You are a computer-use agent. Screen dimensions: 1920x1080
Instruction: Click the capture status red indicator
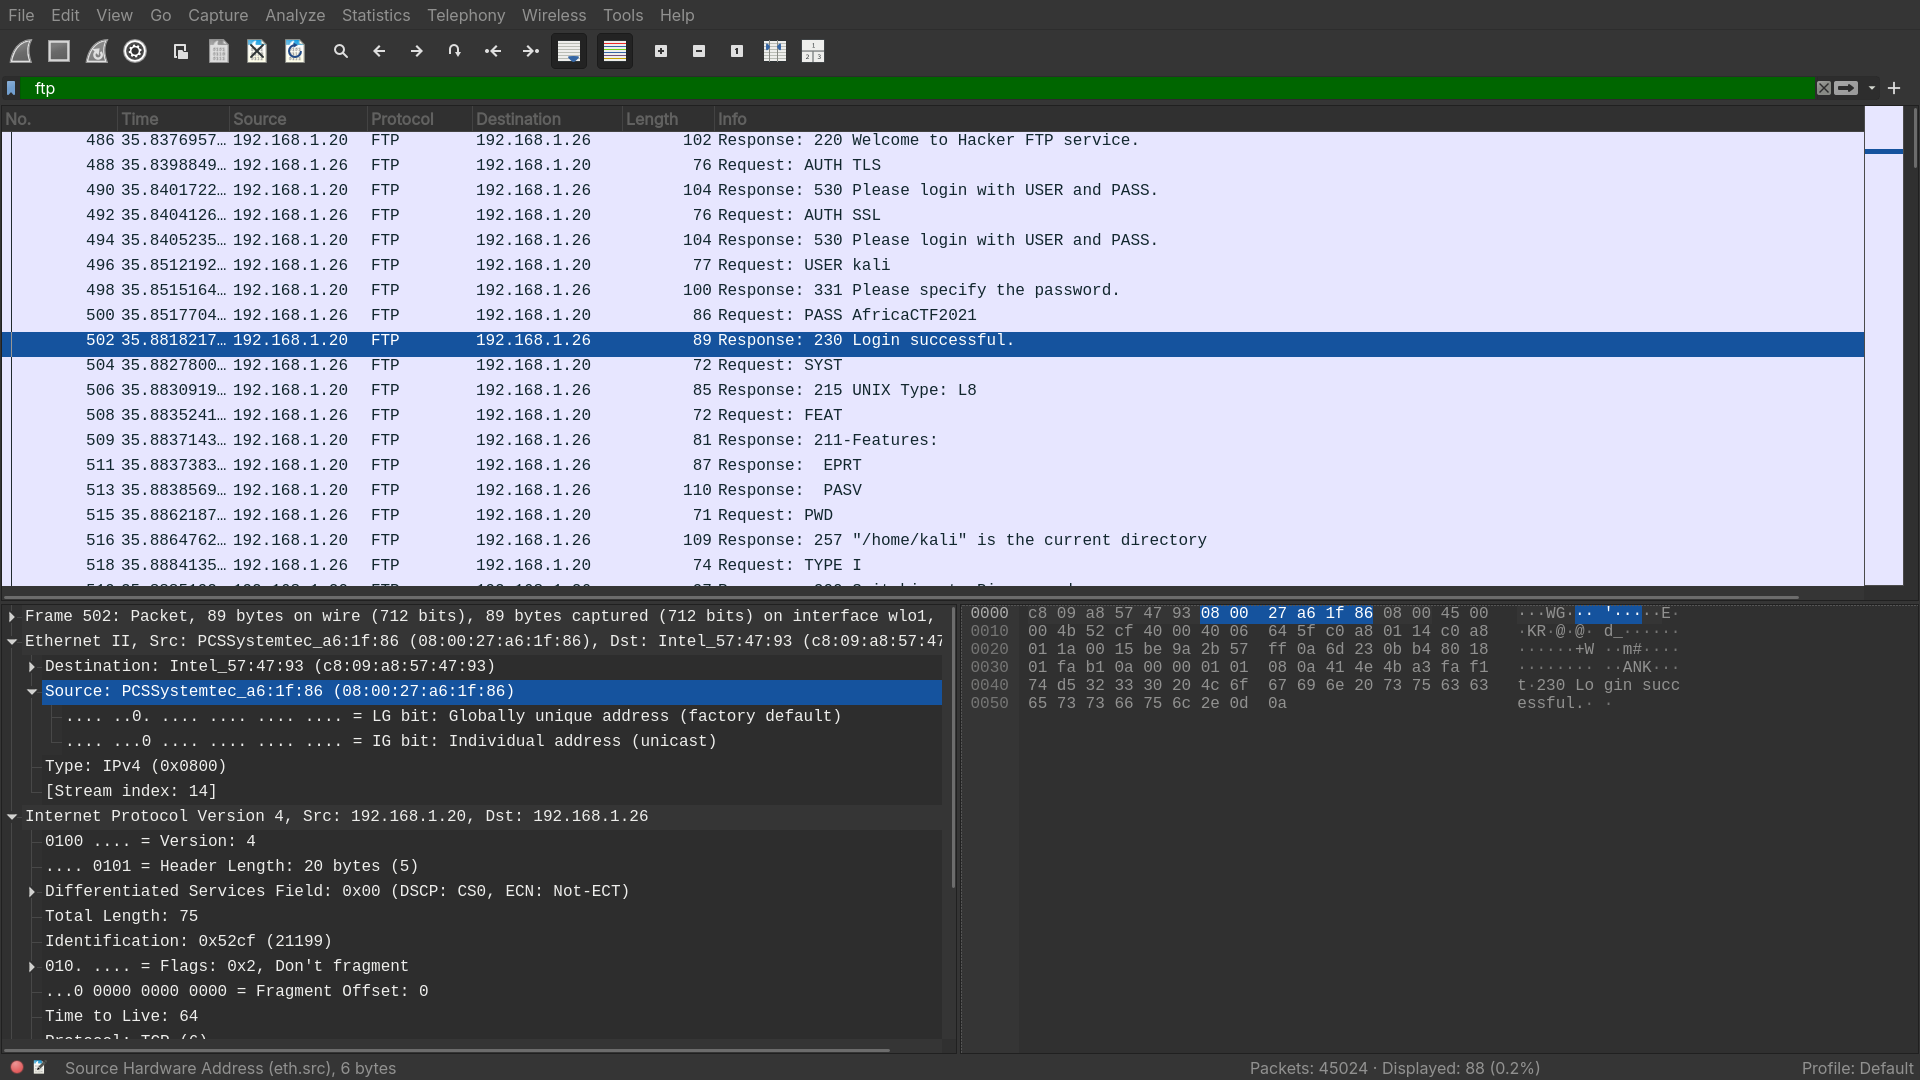17,1068
